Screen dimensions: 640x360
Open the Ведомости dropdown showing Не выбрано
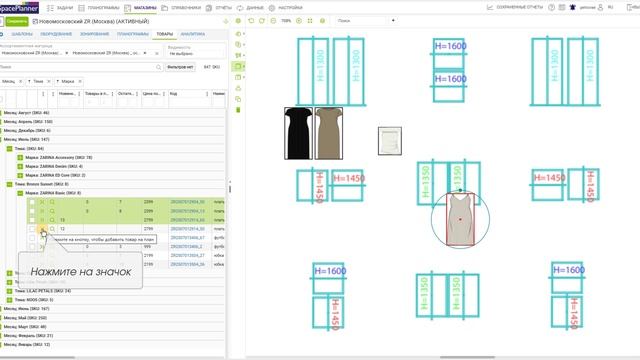point(195,53)
